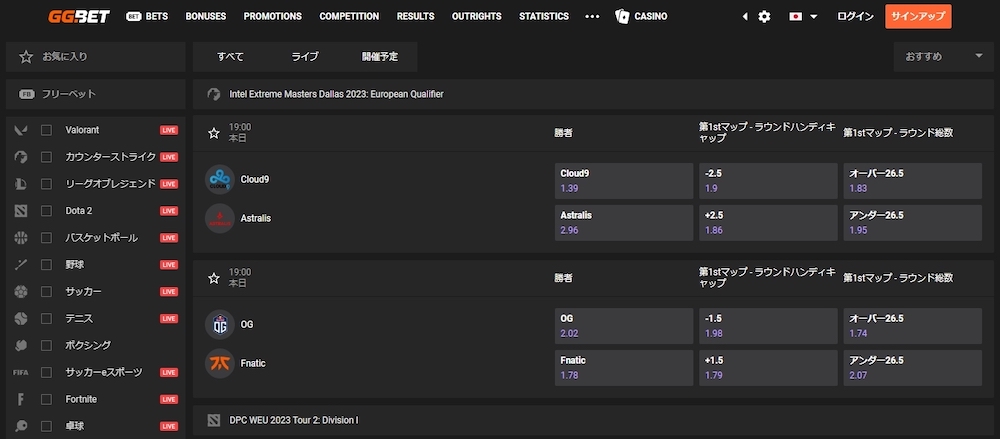Check the カウンターストライク checkbox
The height and width of the screenshot is (439, 1000).
47,157
